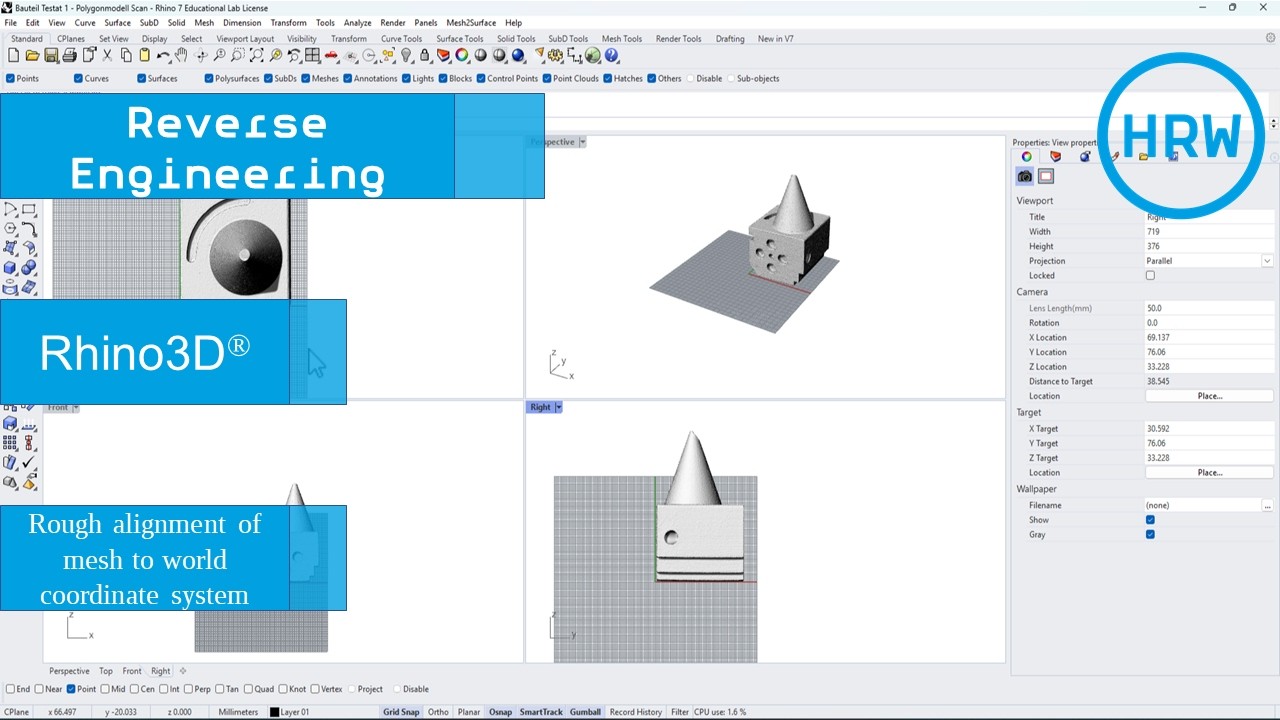Click the blue Help question icon
Viewport: 1280px width, 720px height.
[611, 55]
